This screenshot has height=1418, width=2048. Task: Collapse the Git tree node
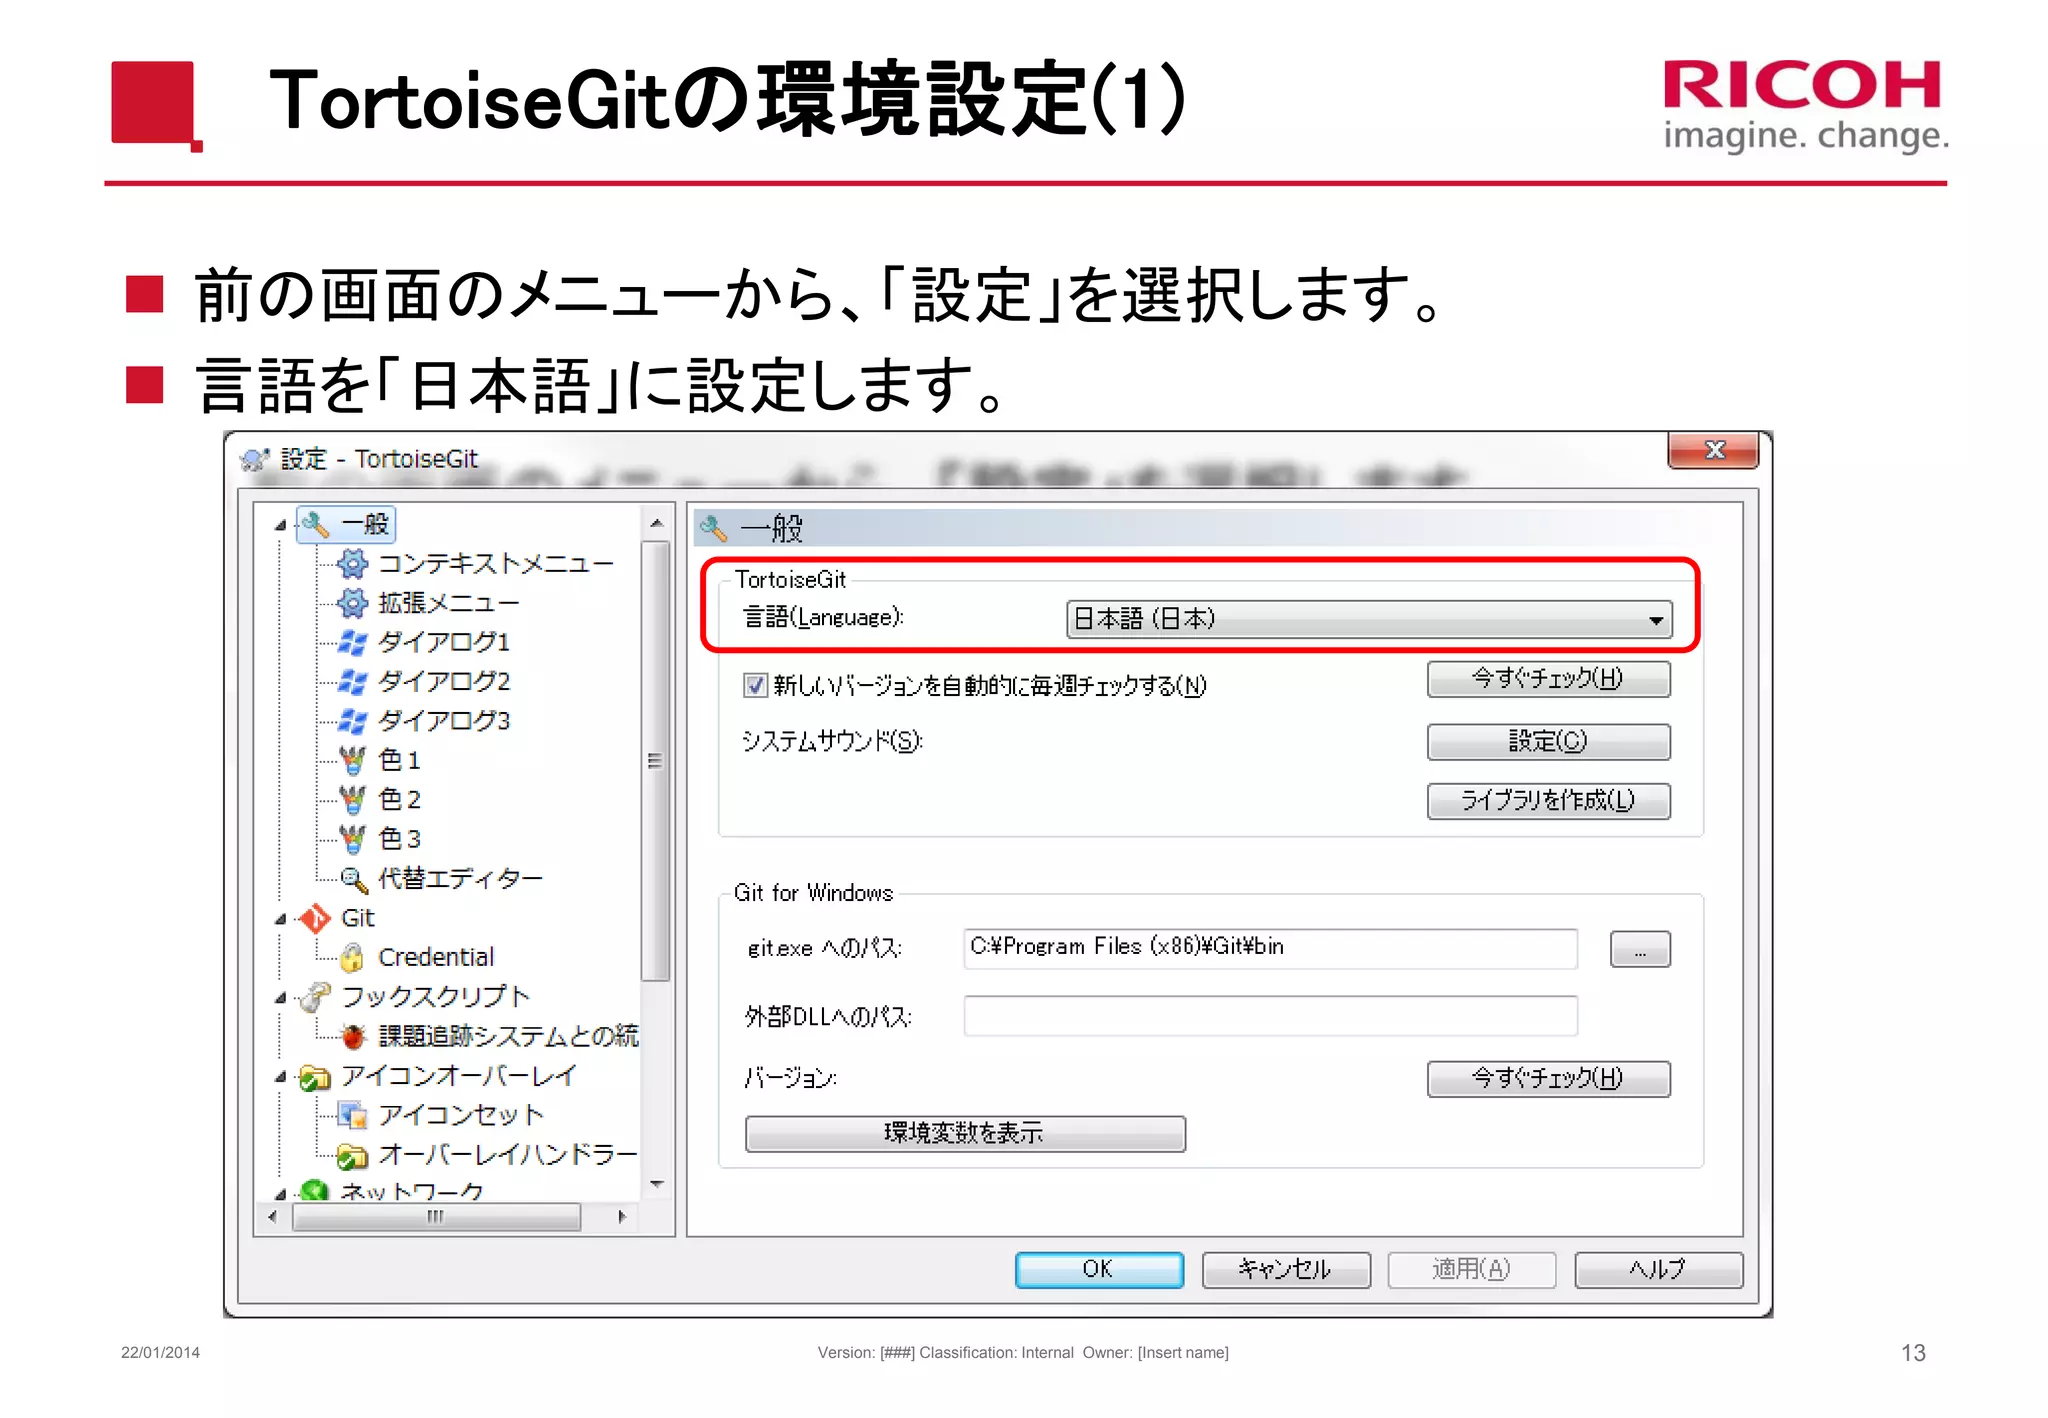point(280,918)
